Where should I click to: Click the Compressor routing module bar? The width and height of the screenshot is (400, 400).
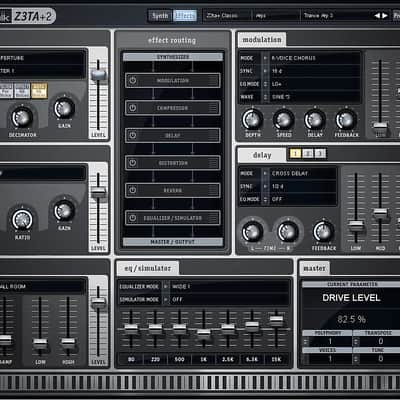(x=173, y=108)
